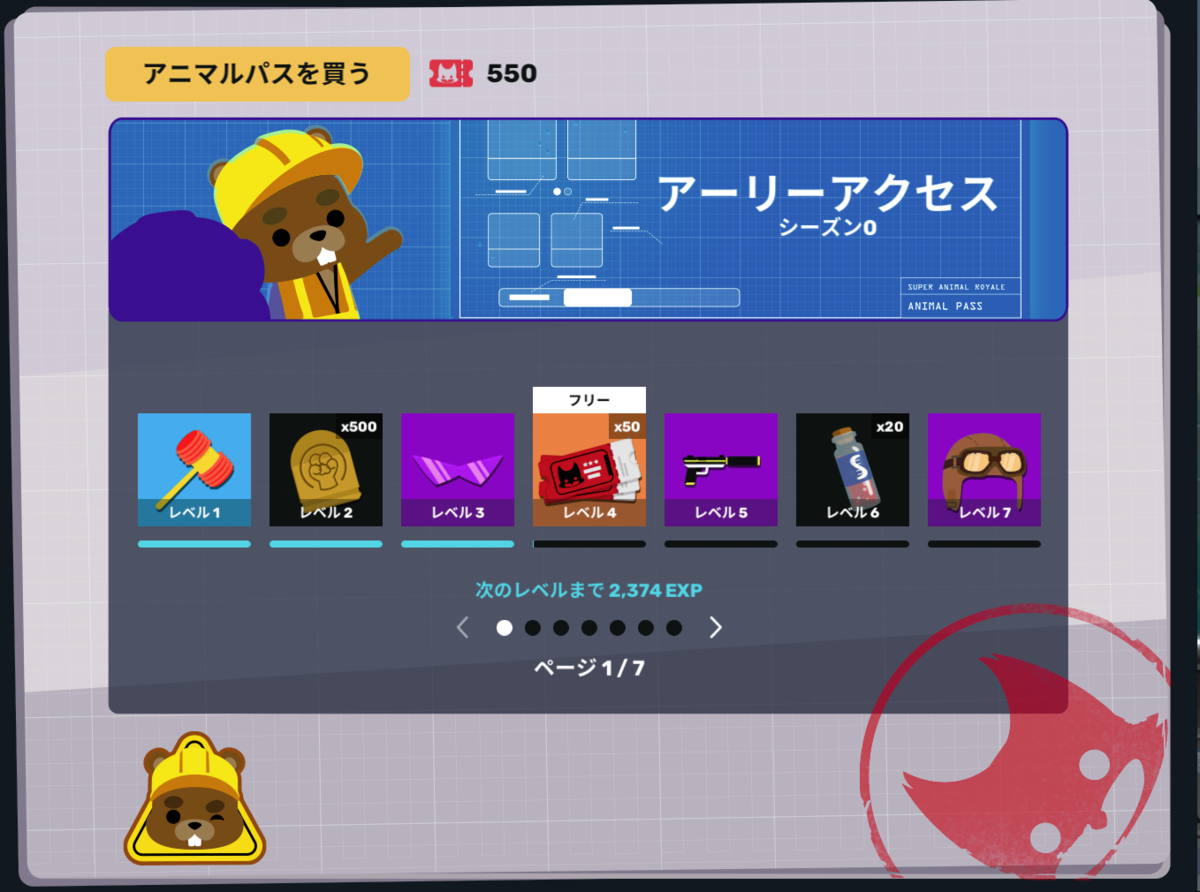Click the 次のレベルまで 2,374 EXP text
This screenshot has height=892, width=1200.
point(589,591)
